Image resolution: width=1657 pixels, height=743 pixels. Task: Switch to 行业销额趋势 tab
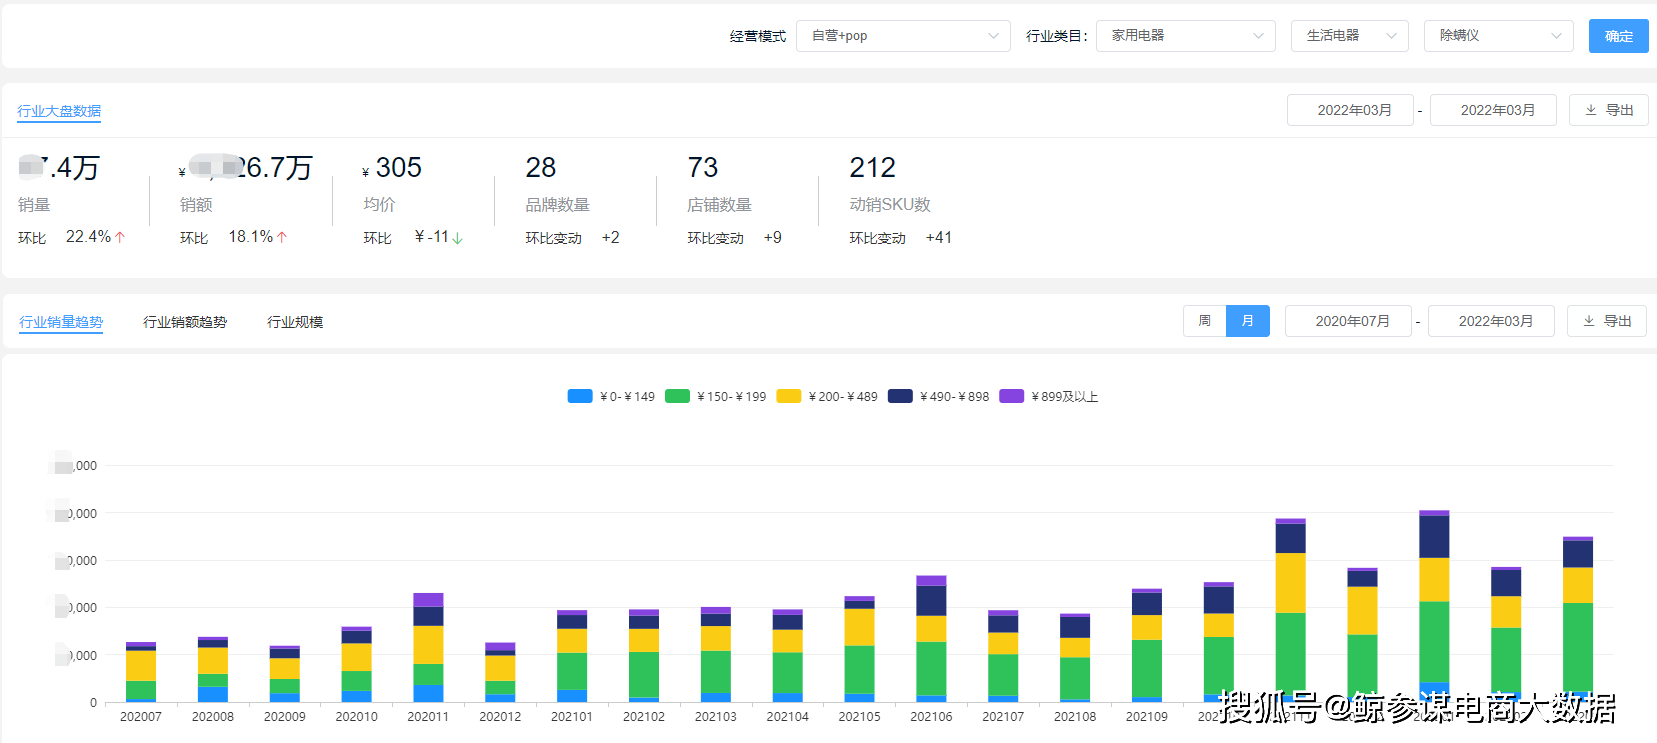185,322
